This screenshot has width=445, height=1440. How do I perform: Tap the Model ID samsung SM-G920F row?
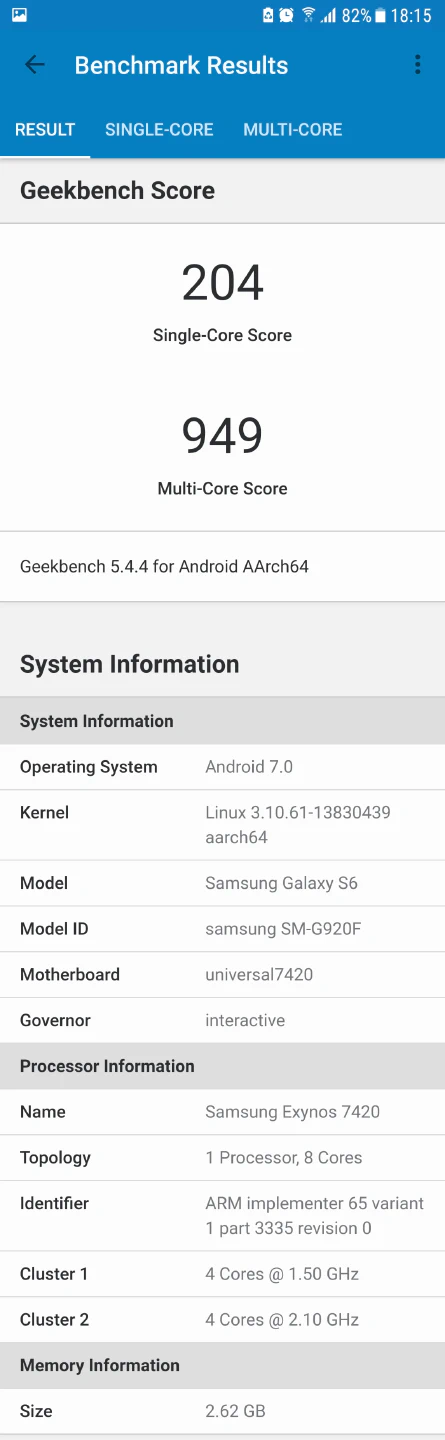coord(222,929)
